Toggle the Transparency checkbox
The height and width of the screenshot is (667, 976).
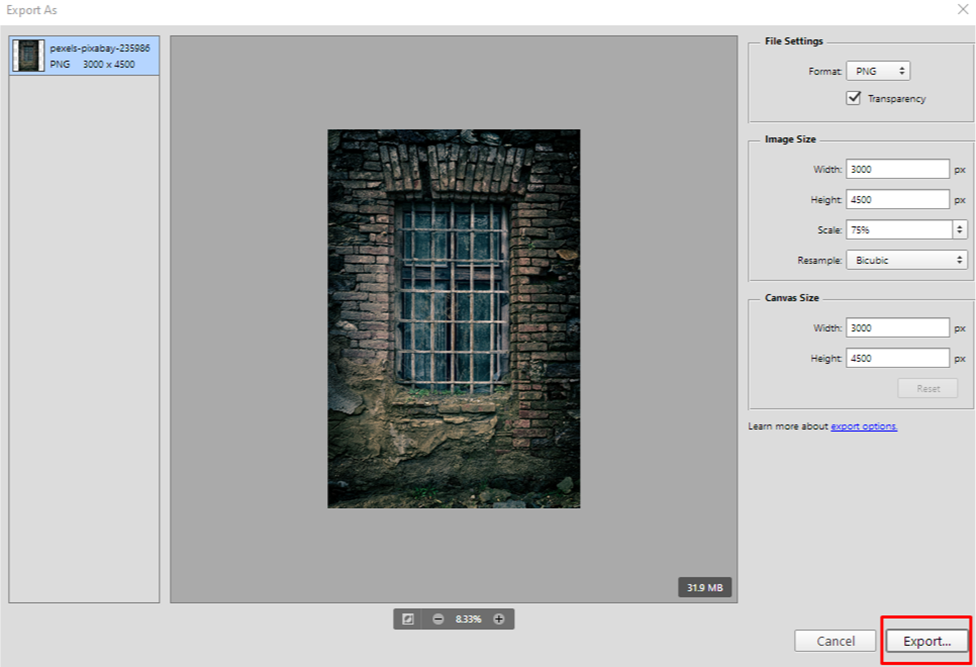coord(853,98)
